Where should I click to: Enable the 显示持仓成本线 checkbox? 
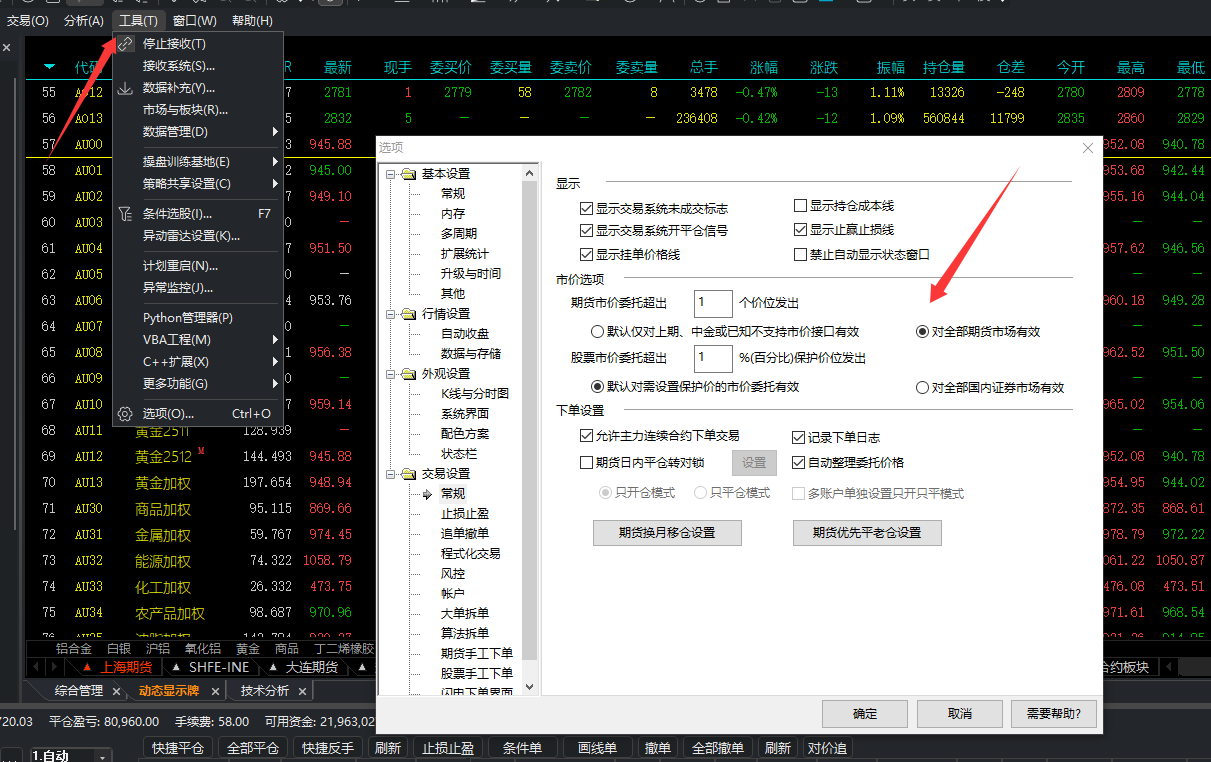(x=800, y=206)
